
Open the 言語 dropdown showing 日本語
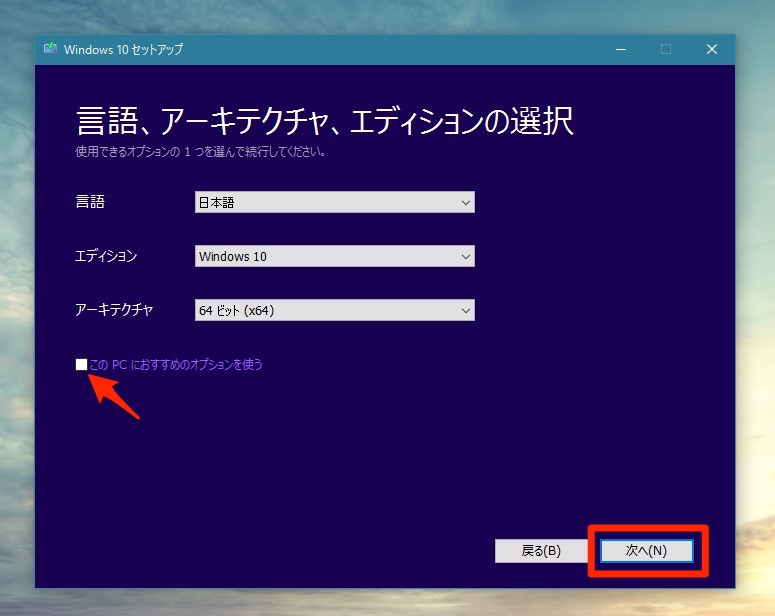point(335,202)
